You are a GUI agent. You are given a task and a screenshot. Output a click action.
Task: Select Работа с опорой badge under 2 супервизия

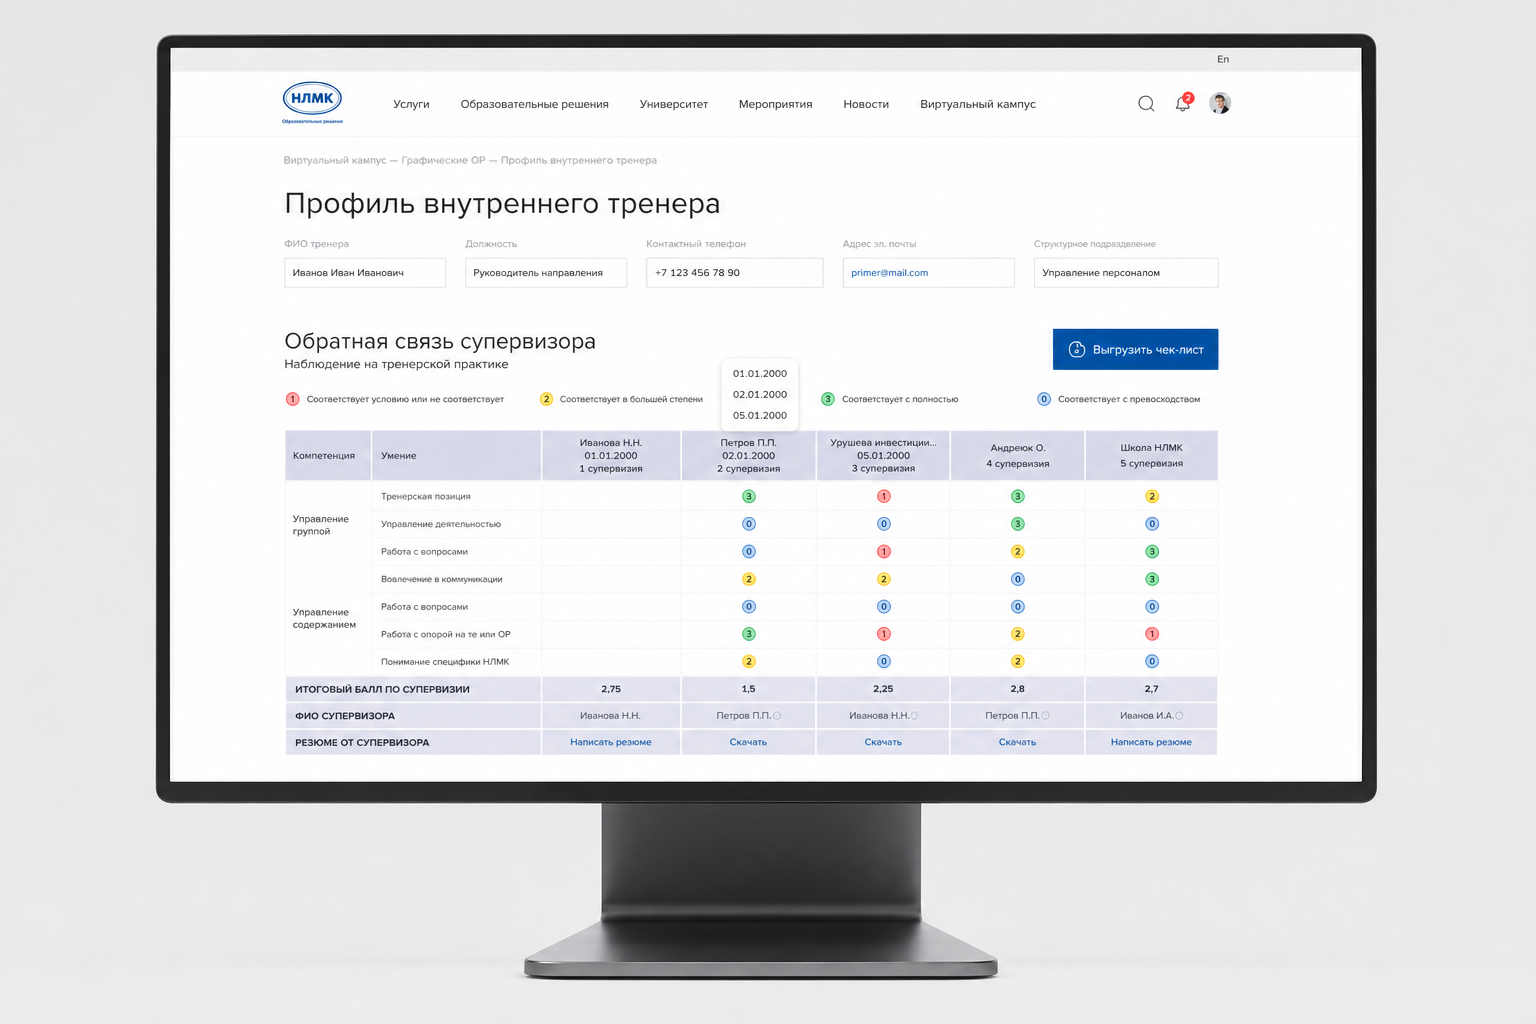(x=749, y=634)
